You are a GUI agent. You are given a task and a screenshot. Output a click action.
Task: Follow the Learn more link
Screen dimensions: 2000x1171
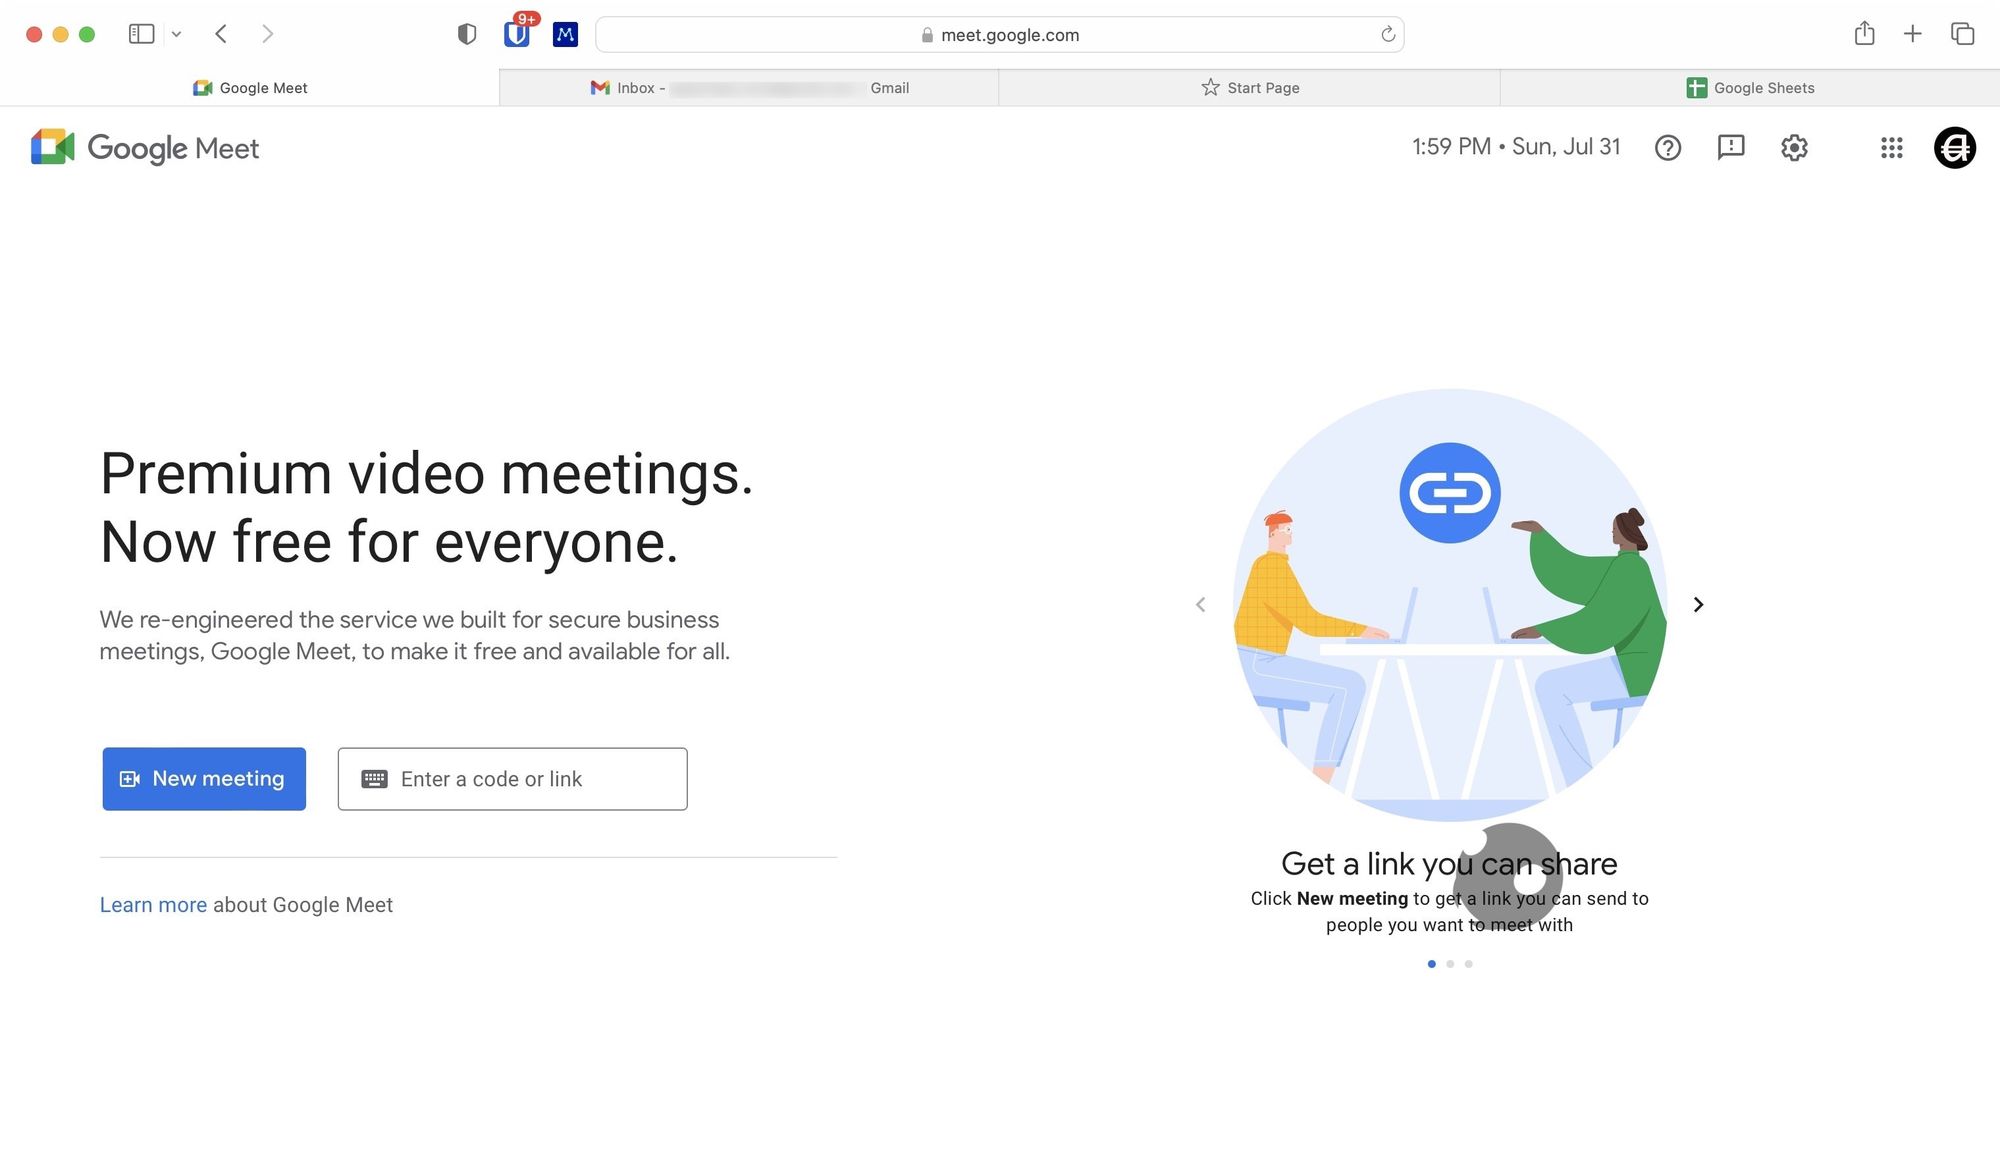click(x=153, y=905)
